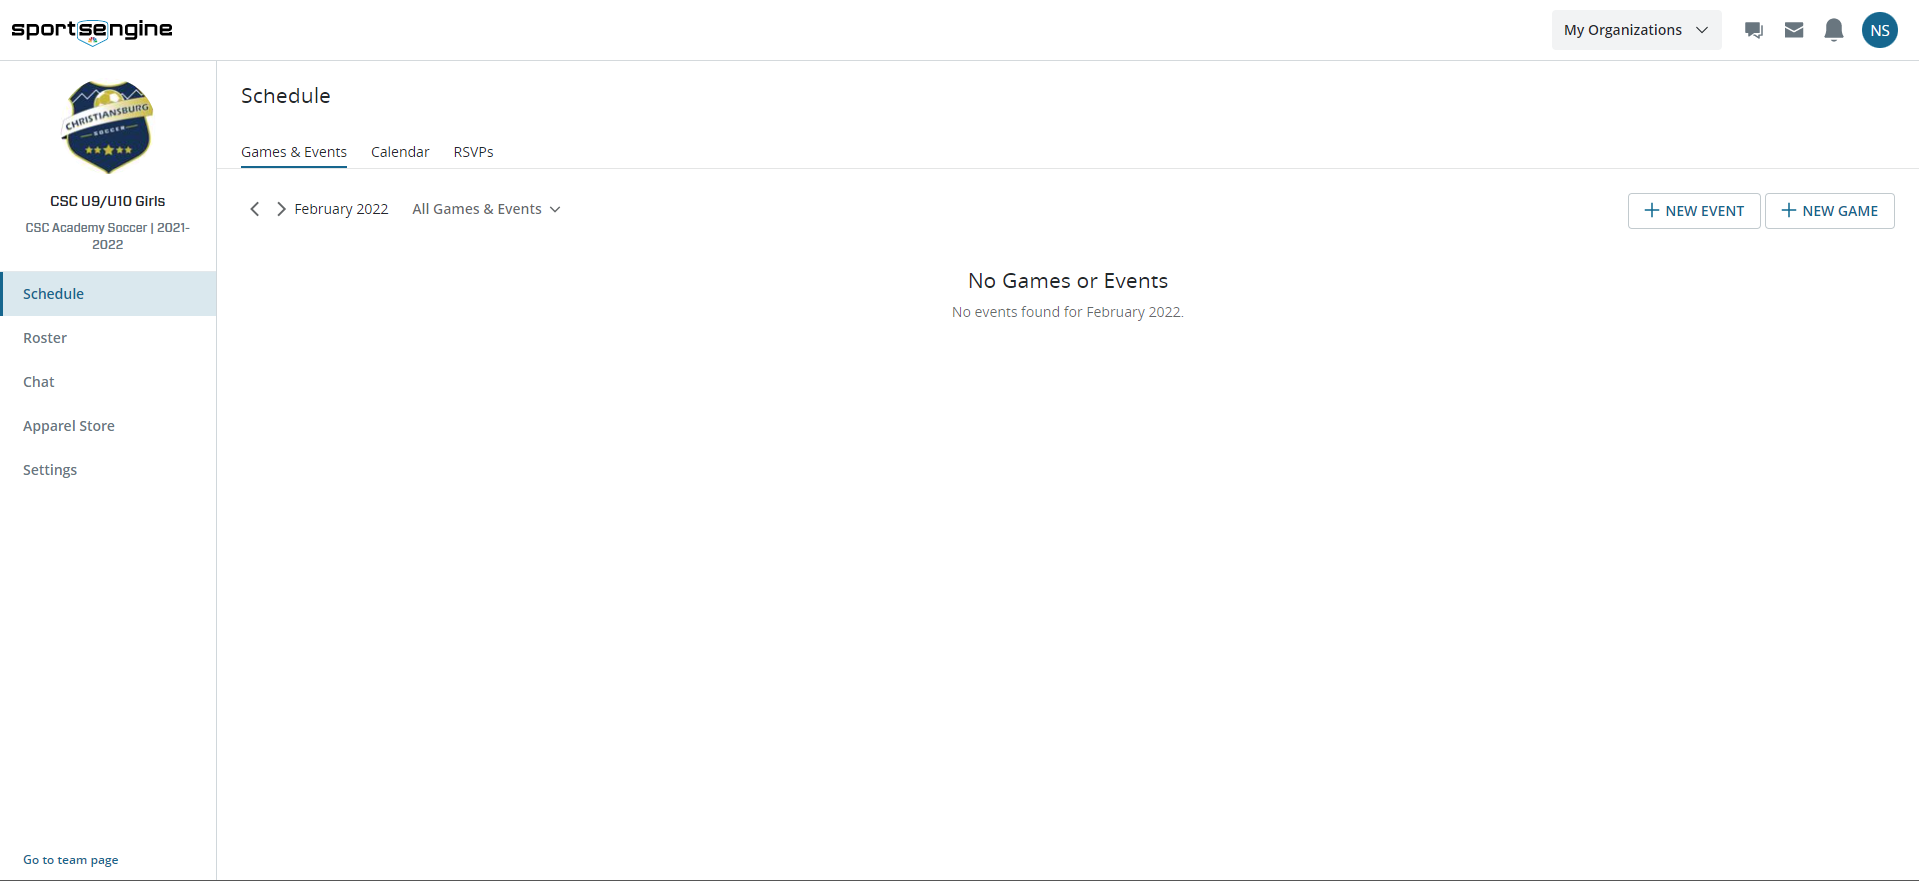Open Roster in the sidebar
The width and height of the screenshot is (1919, 881).
[x=45, y=338]
